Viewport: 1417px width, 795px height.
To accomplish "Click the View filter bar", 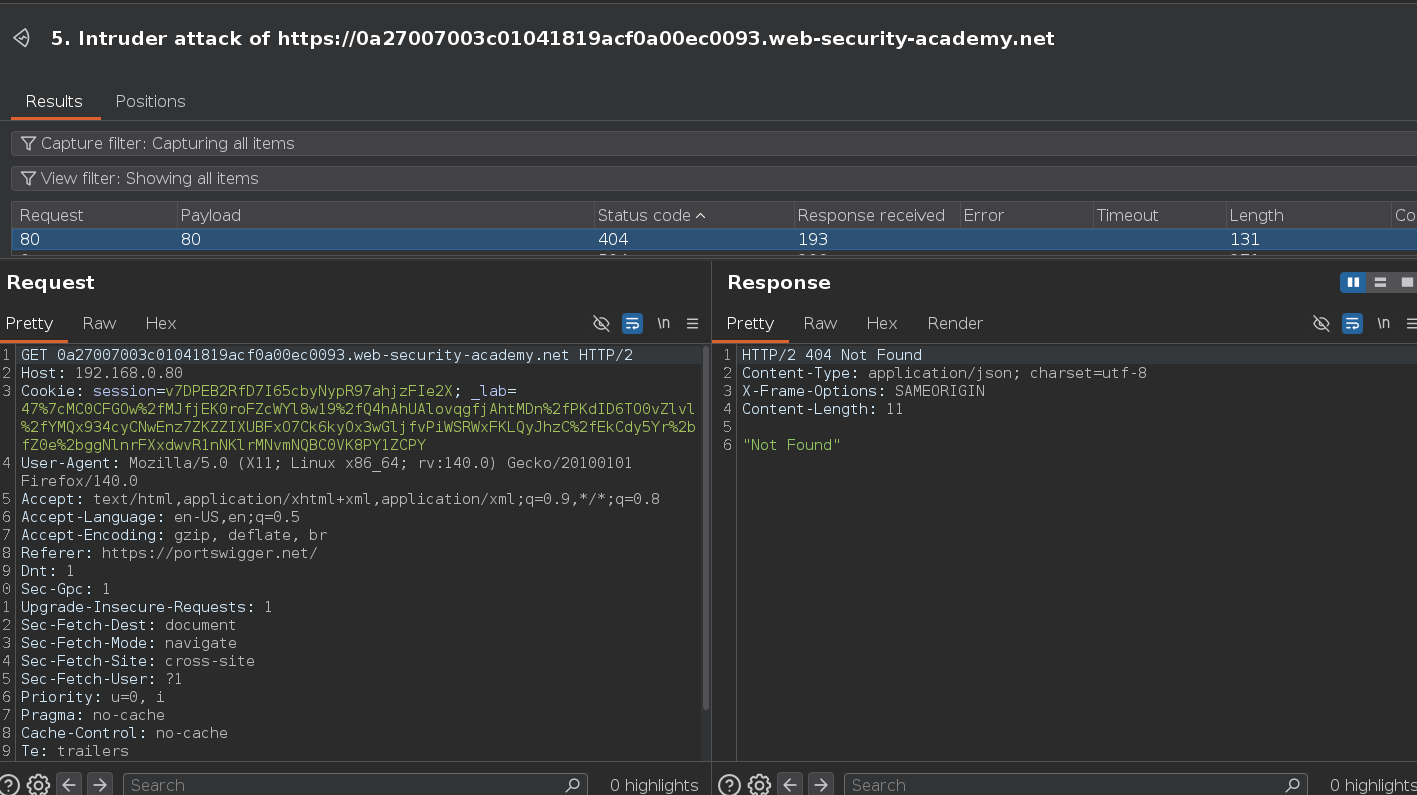I will pos(714,179).
